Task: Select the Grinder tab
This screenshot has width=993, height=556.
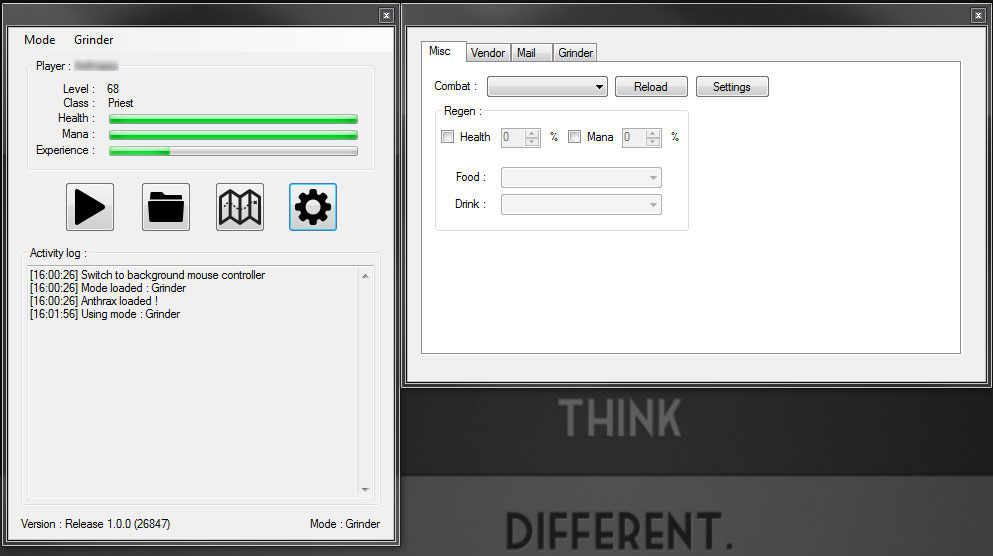Action: [575, 53]
